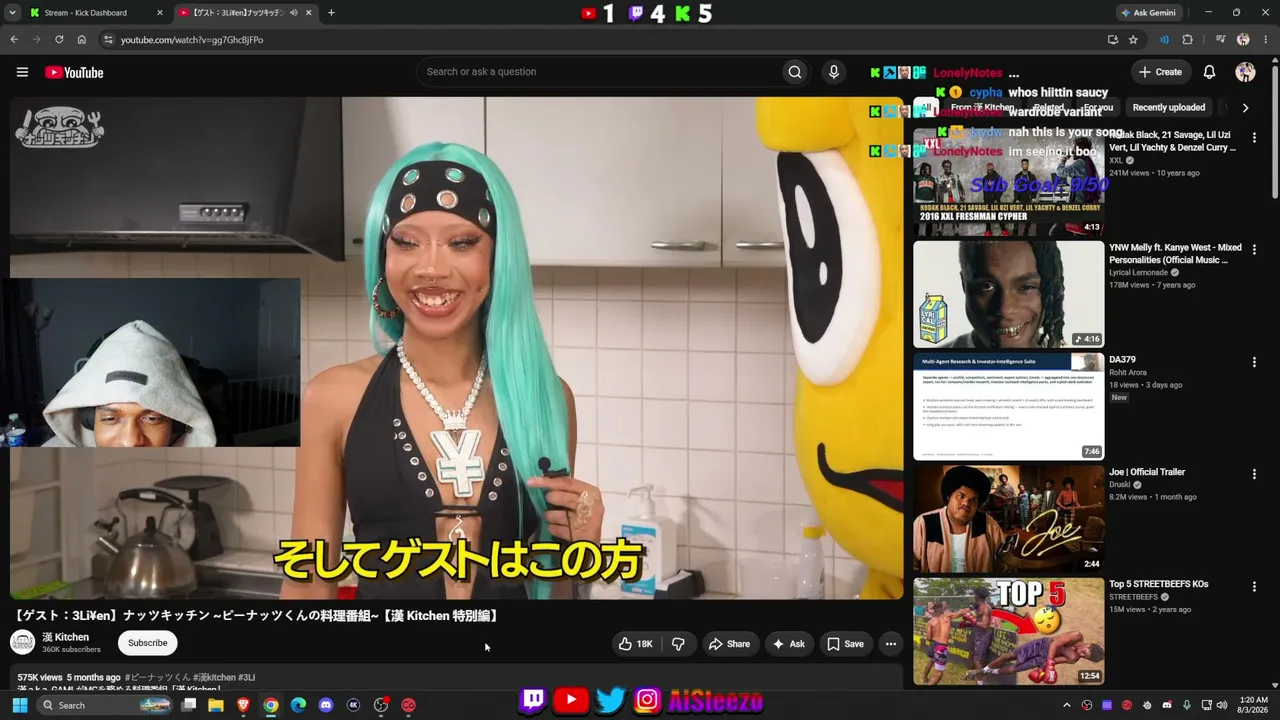Image resolution: width=1280 pixels, height=720 pixels.
Task: Open options for Top 5 STREETBEEFS KOs
Action: [1254, 586]
